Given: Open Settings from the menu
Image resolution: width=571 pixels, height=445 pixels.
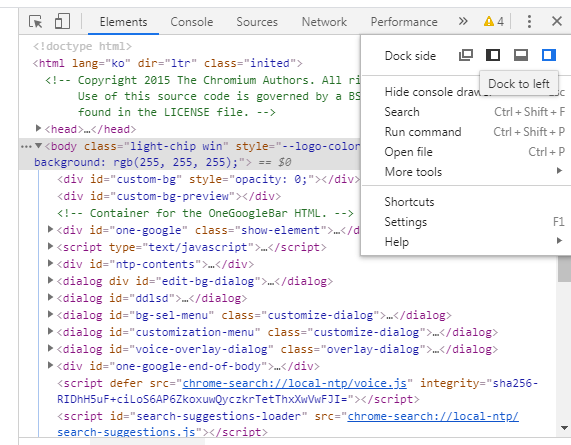Looking at the screenshot, I should 466,222.
